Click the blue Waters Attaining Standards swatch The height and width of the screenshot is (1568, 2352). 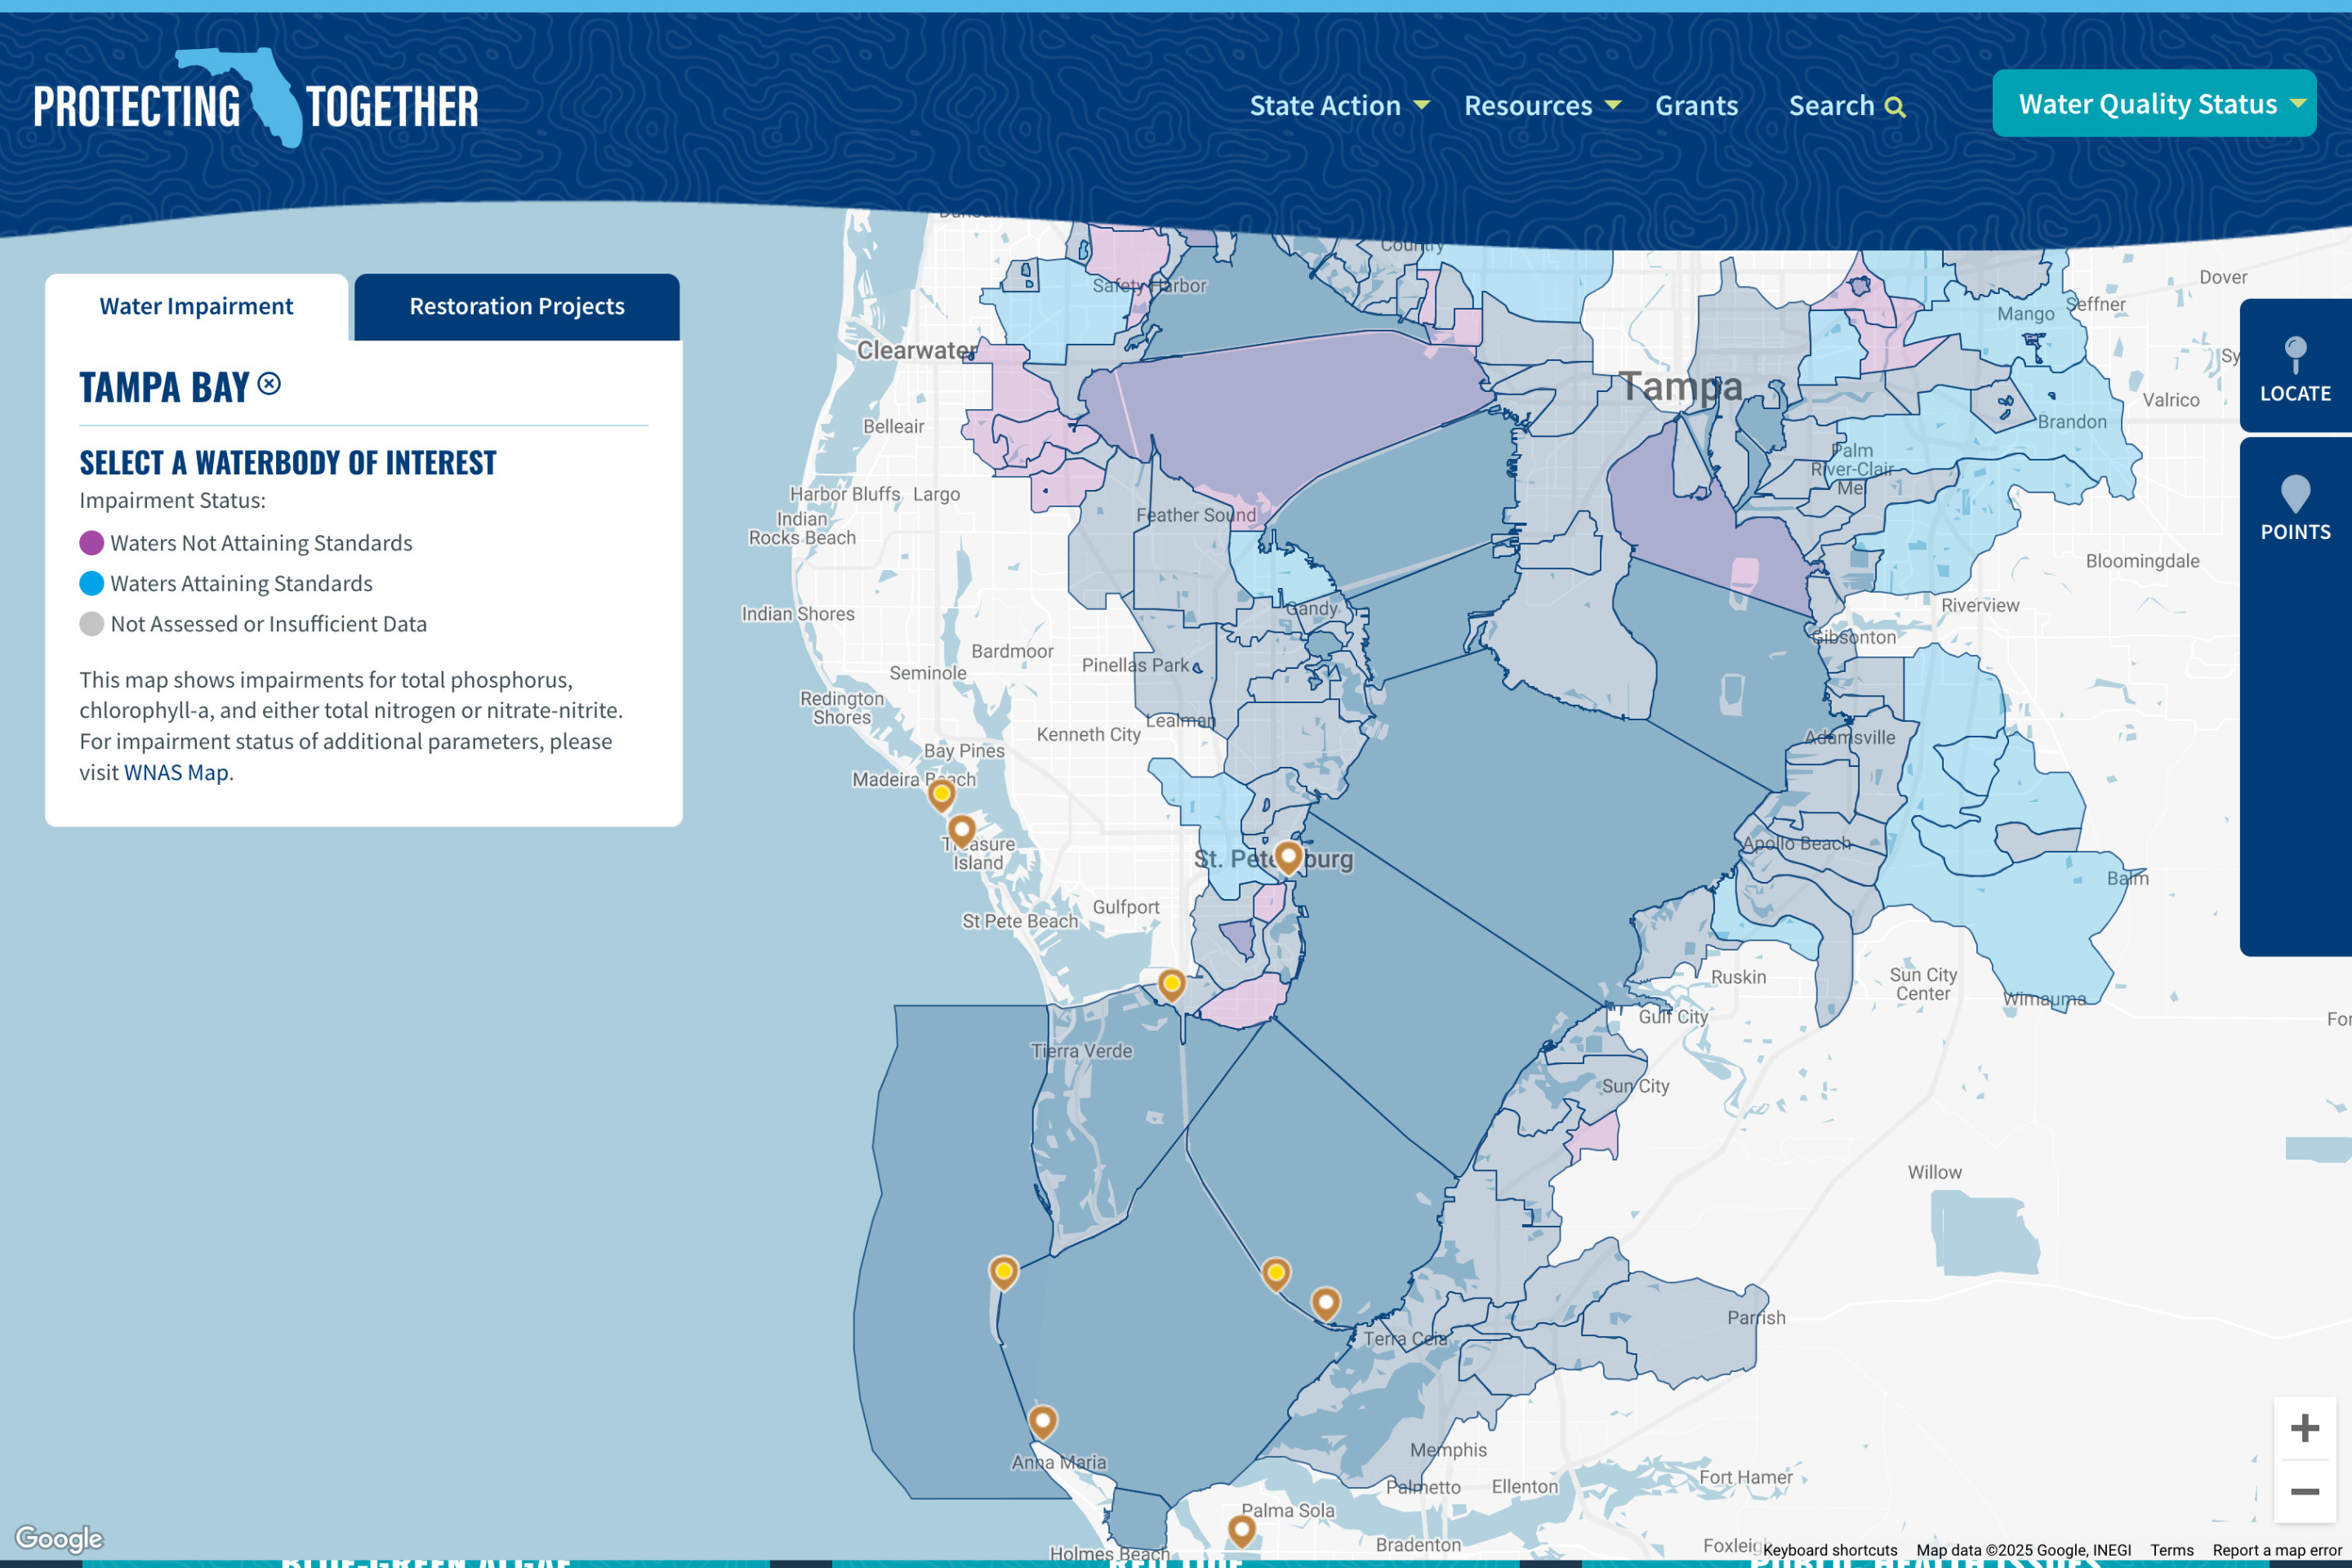[x=92, y=583]
